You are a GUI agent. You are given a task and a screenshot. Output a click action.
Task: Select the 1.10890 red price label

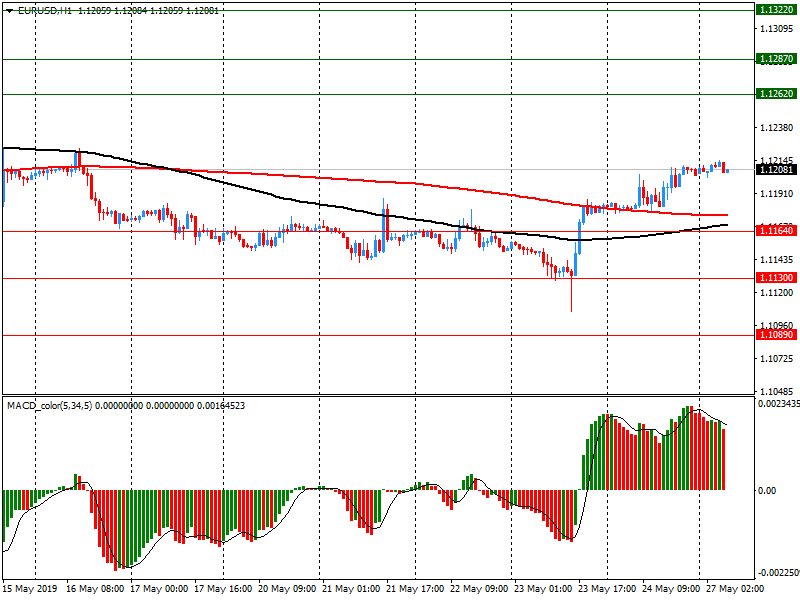776,335
